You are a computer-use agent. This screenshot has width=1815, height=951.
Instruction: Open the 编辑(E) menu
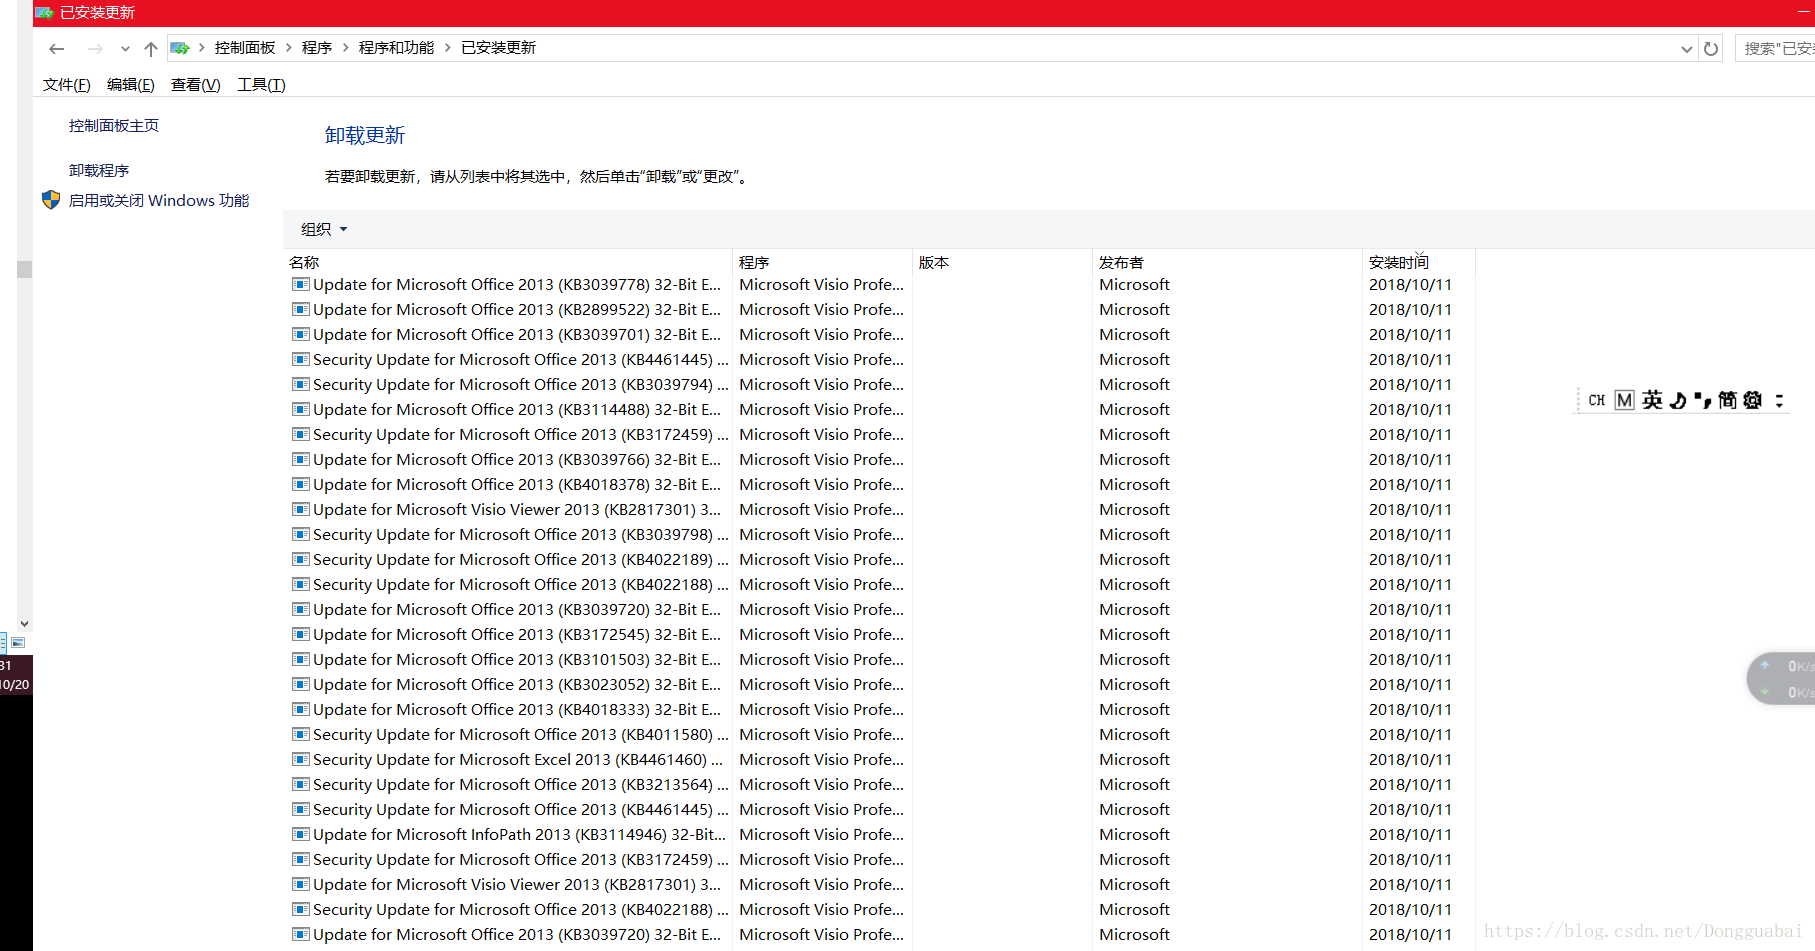[131, 85]
